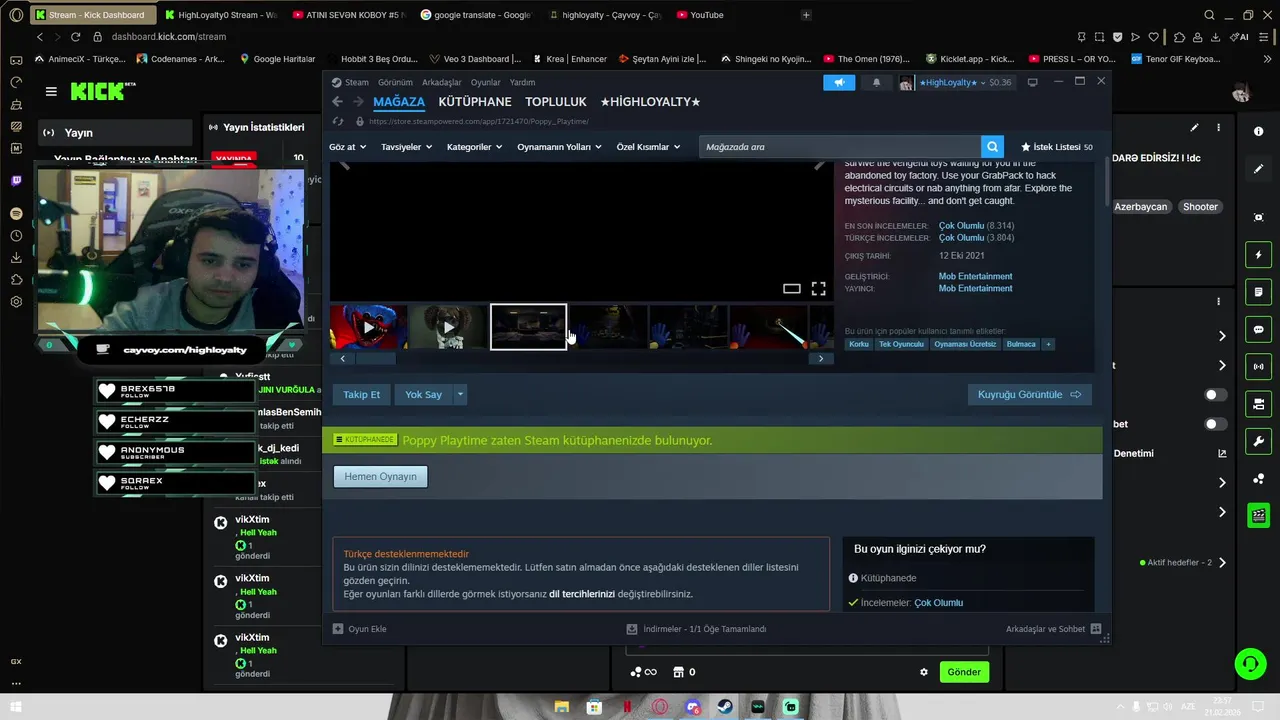Screen dimensions: 1280x720
Task: Expand Kategoriler dropdown
Action: (x=474, y=147)
